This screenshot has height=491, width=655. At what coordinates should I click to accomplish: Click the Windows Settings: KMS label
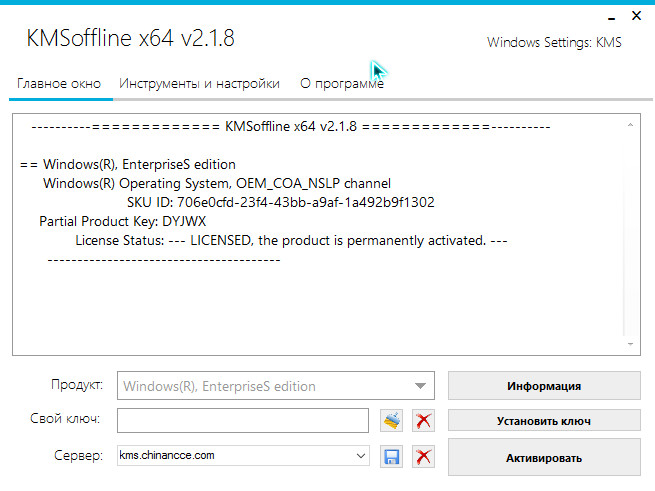pos(554,43)
